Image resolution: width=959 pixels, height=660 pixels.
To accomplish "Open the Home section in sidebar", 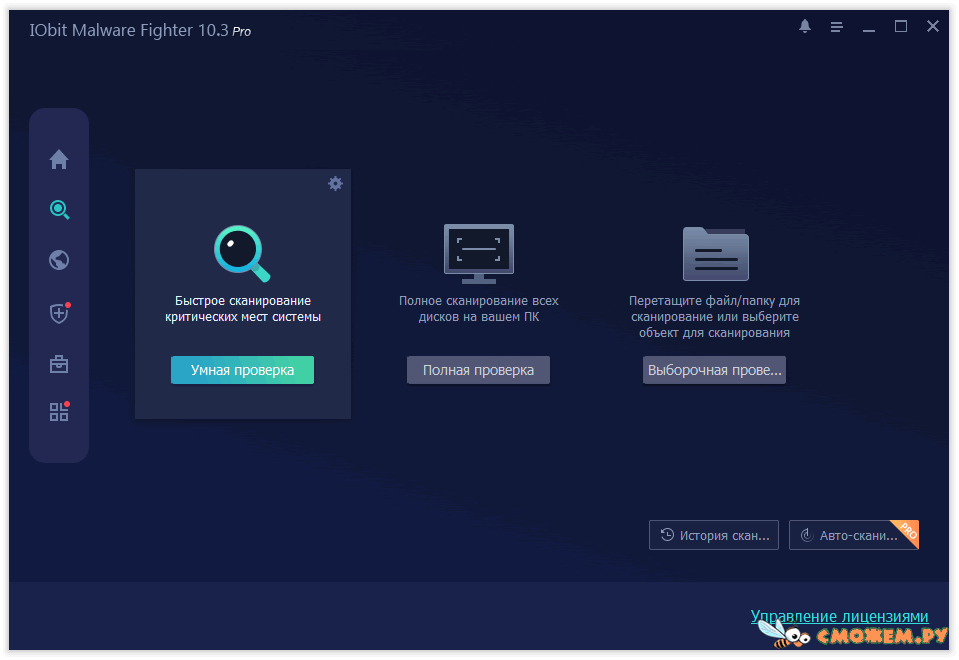I will [59, 159].
